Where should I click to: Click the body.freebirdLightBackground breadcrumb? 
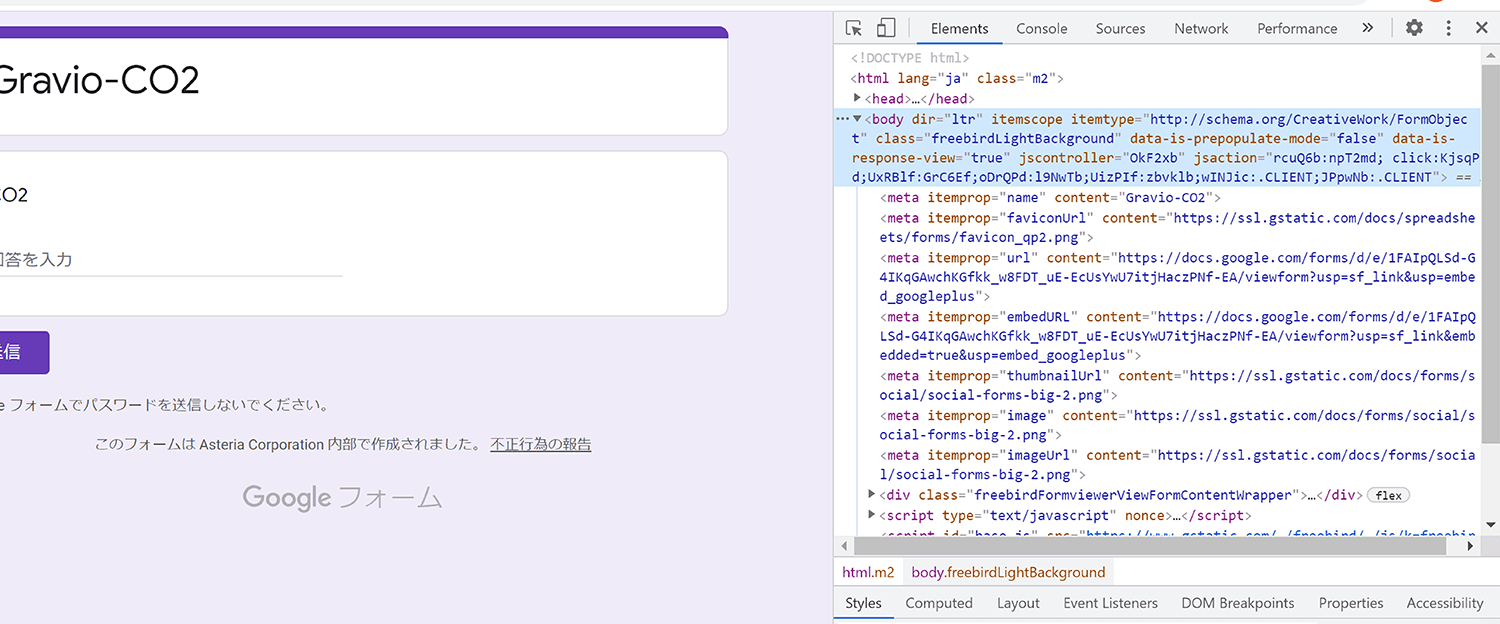1008,573
